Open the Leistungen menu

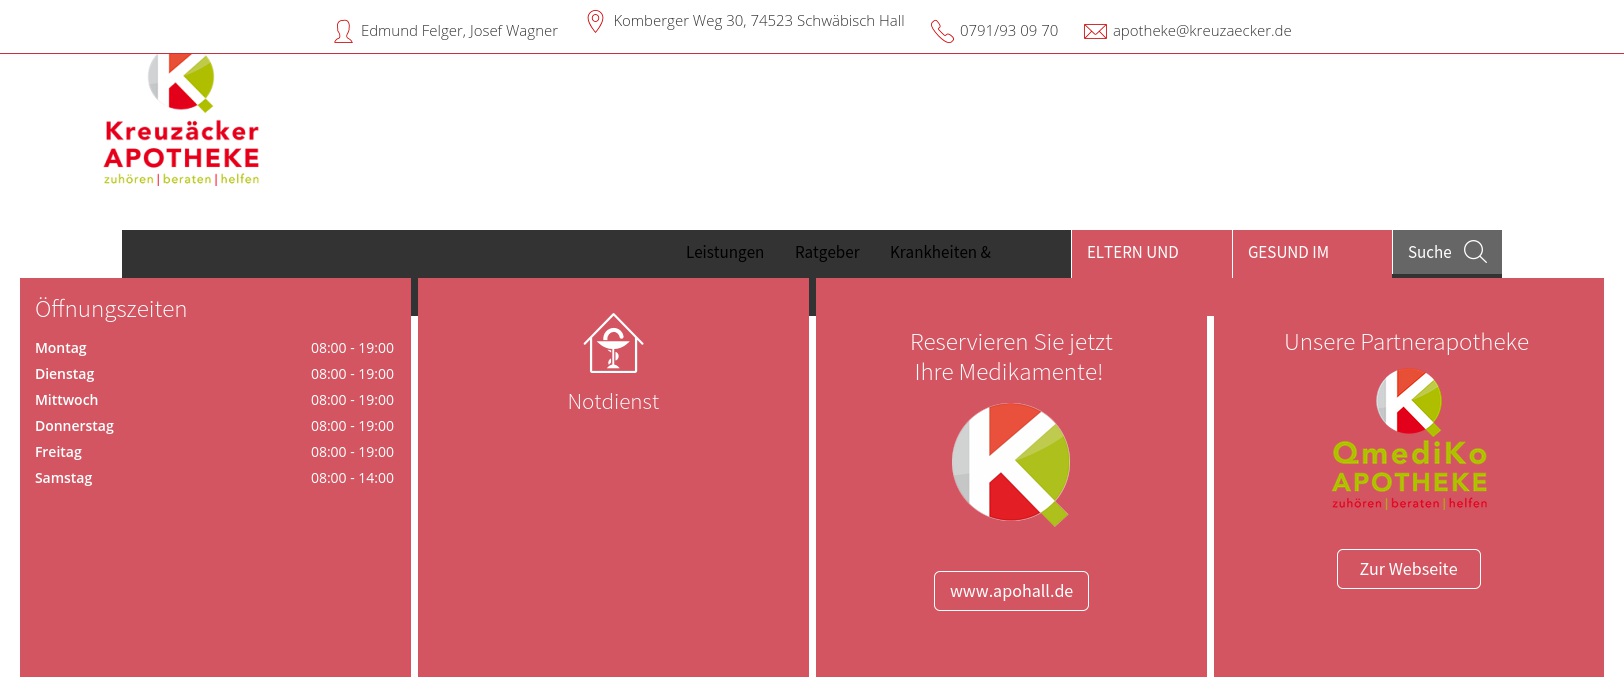724,253
